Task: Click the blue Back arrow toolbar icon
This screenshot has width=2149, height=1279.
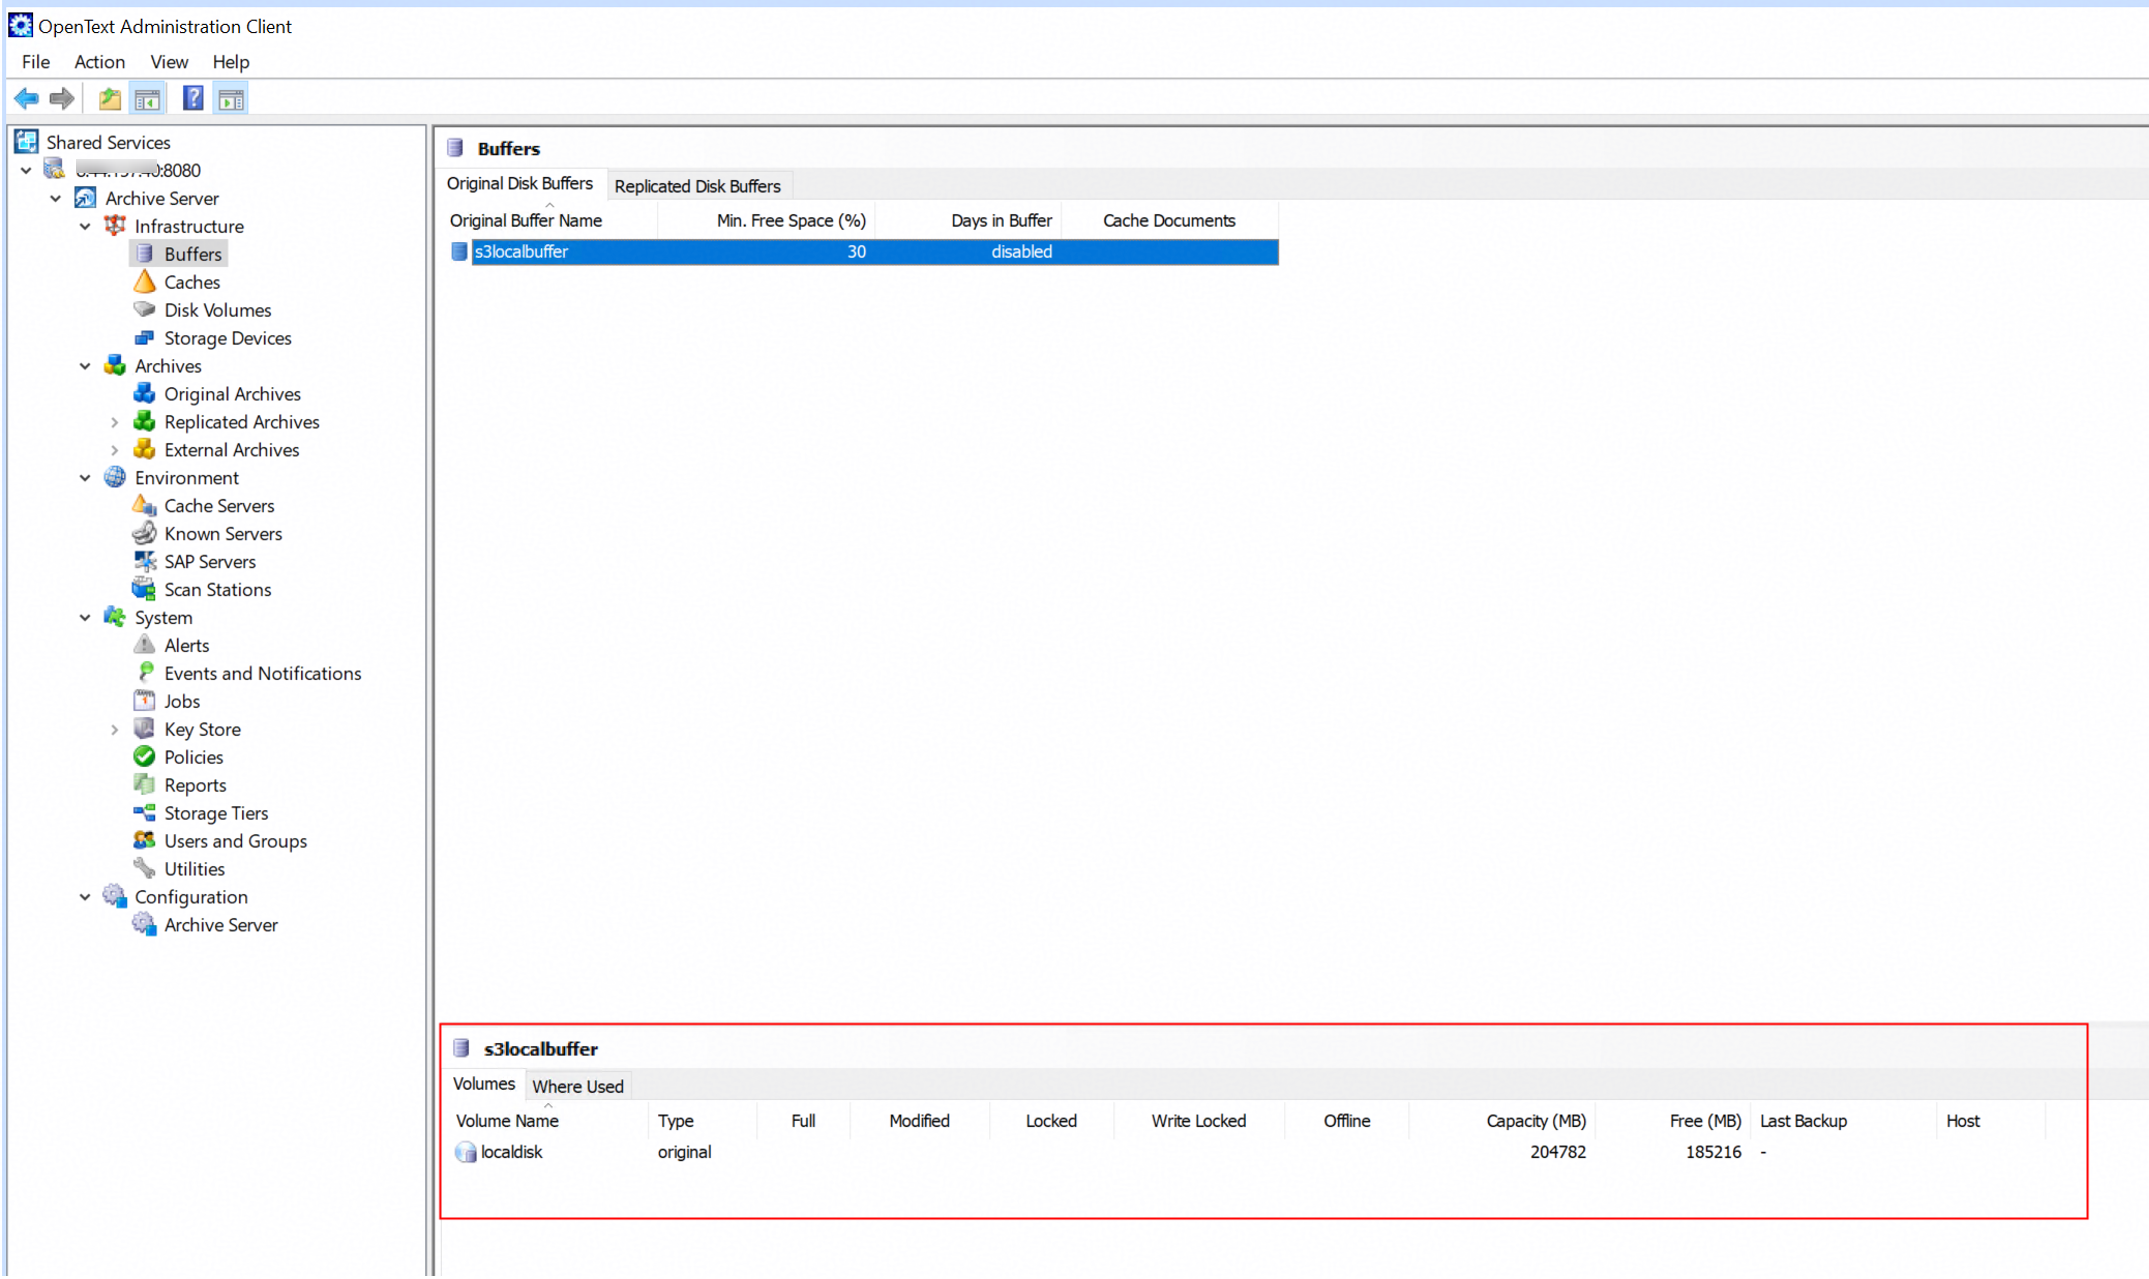Action: point(26,99)
